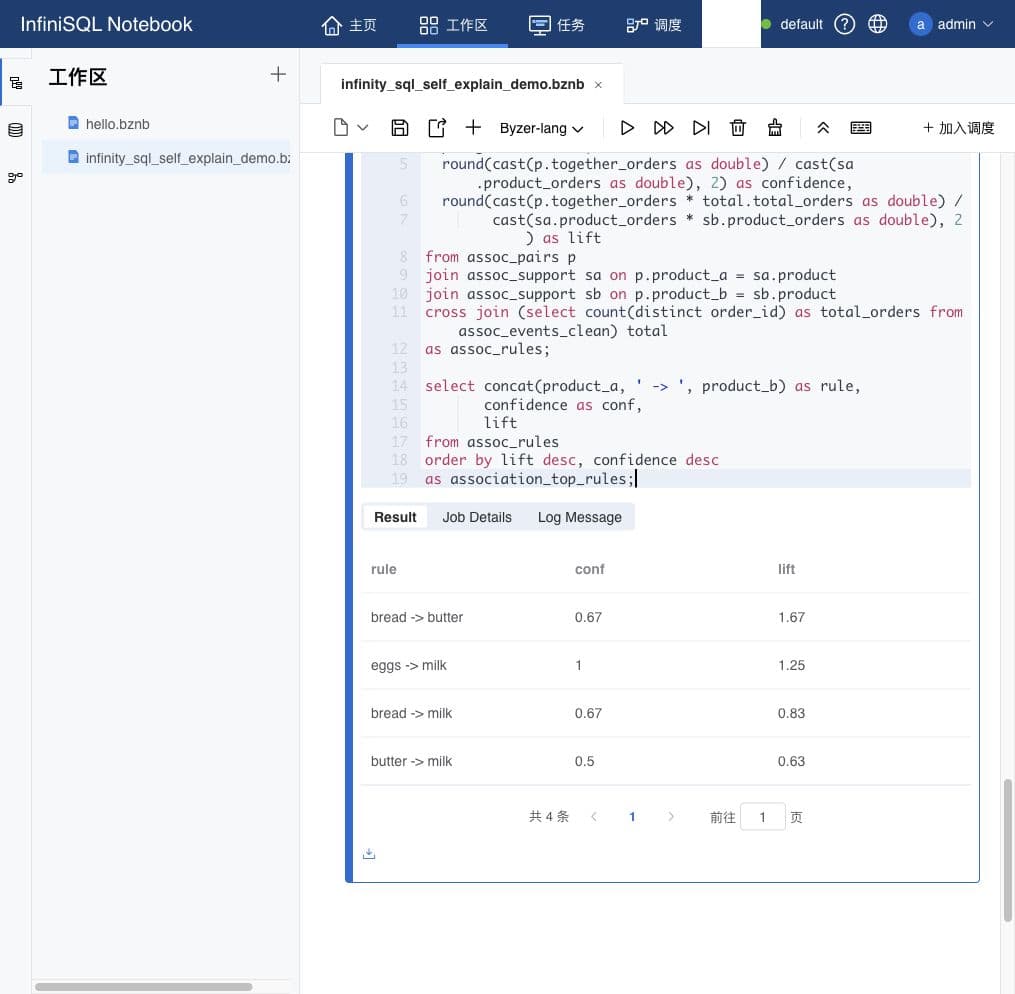
Task: Click the lift column header
Action: click(786, 569)
